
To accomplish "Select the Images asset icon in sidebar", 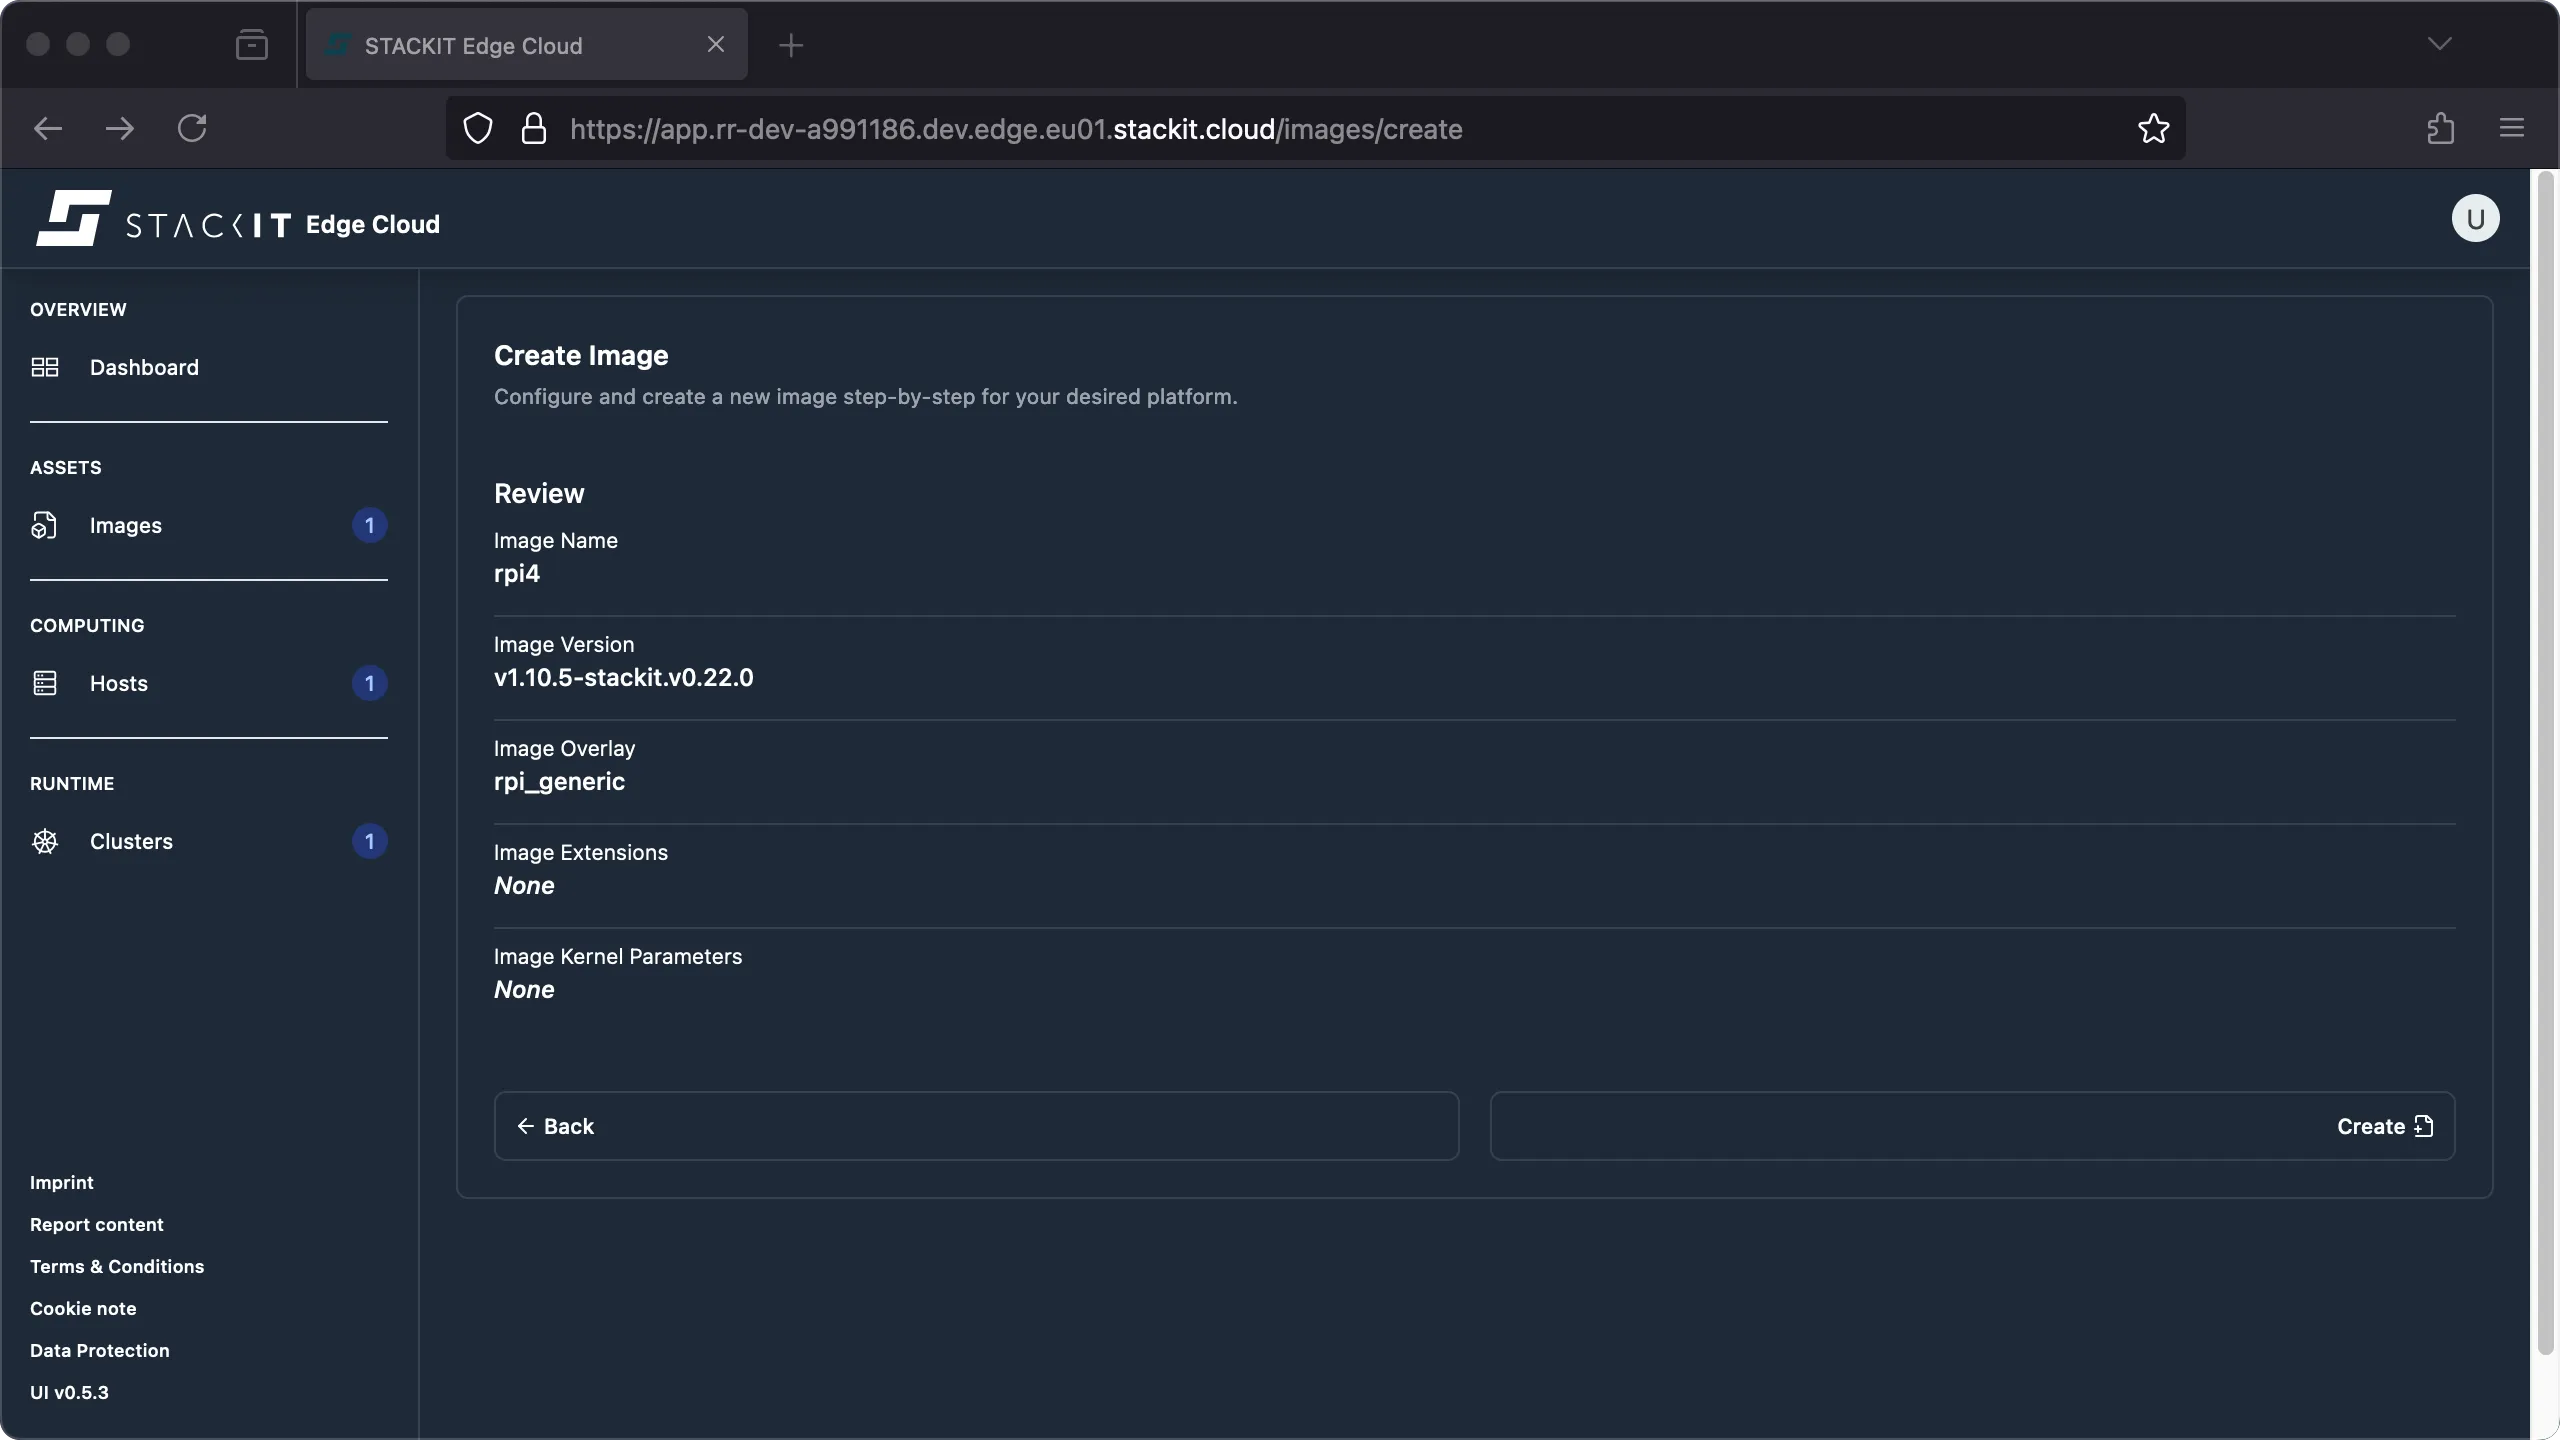I will [x=45, y=525].
